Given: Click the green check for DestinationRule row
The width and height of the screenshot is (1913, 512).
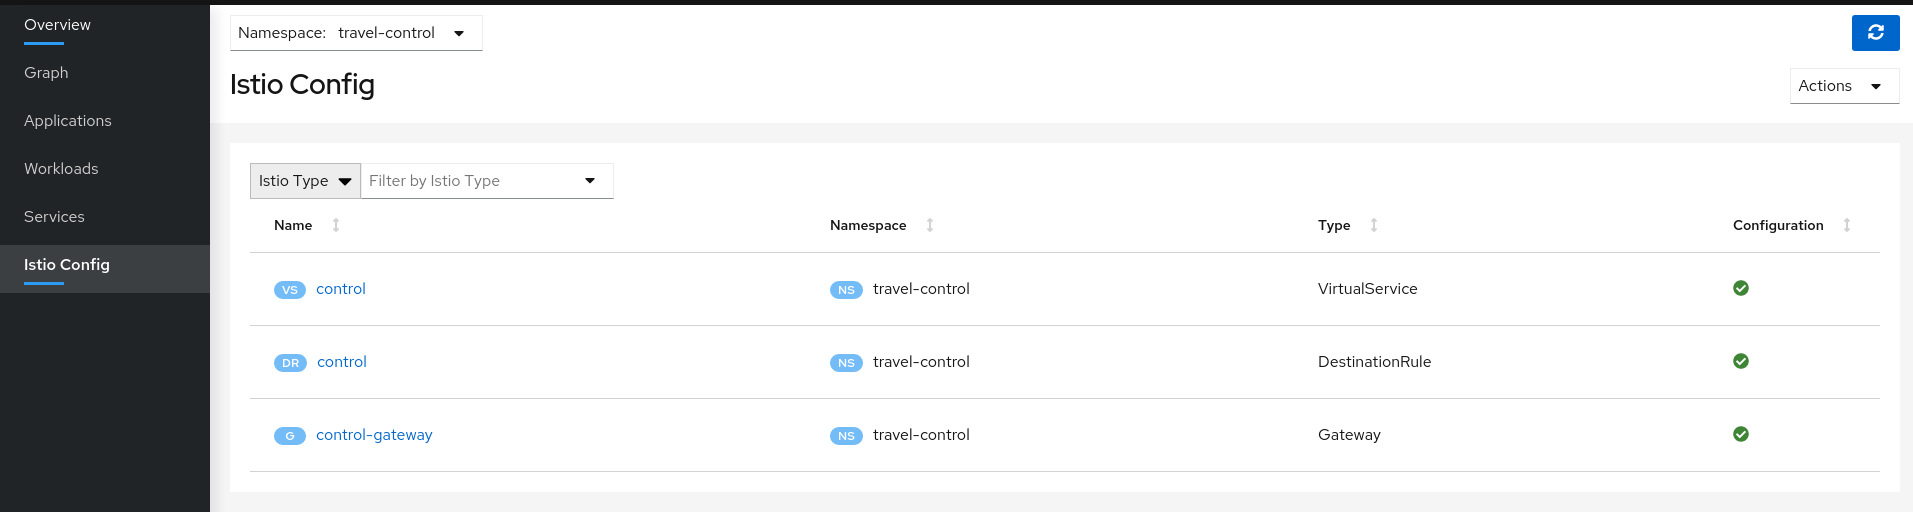Looking at the screenshot, I should (x=1741, y=361).
